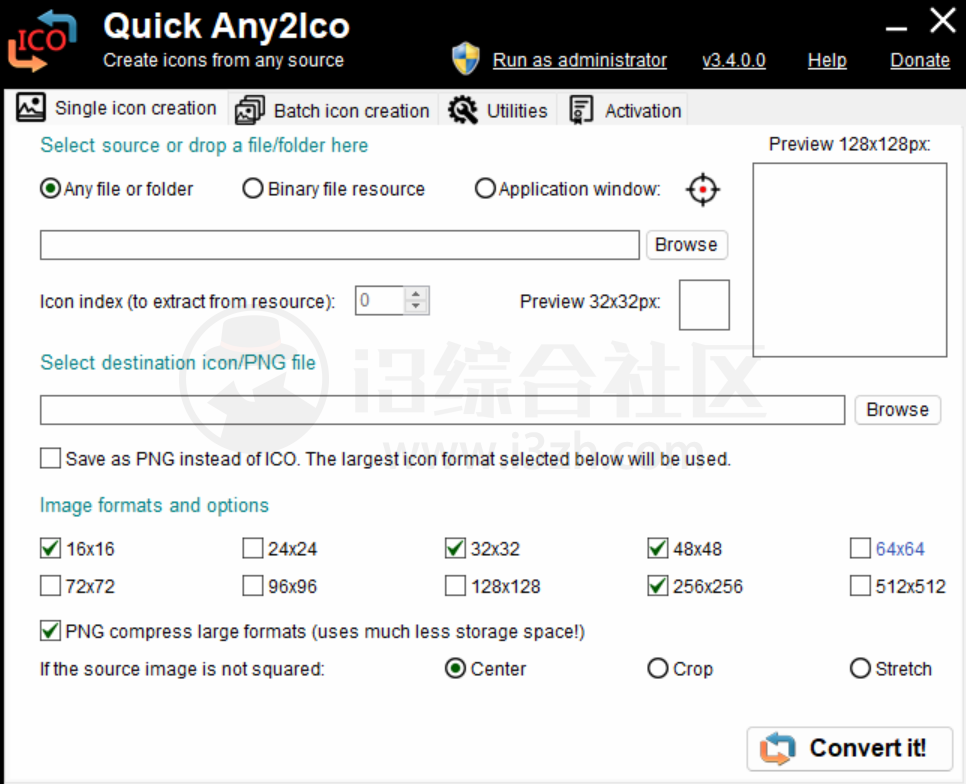Screen dimensions: 966x784
Task: Click the Single icon creation tab image icon
Action: [30, 107]
